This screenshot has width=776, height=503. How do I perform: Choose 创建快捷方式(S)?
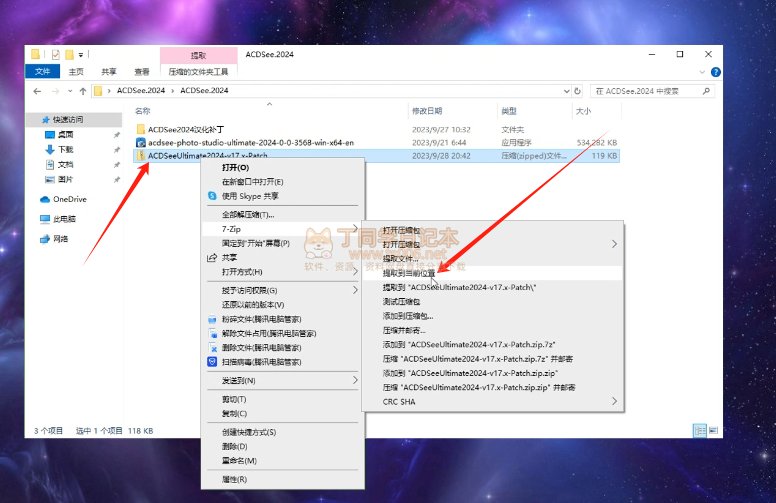[x=283, y=432]
